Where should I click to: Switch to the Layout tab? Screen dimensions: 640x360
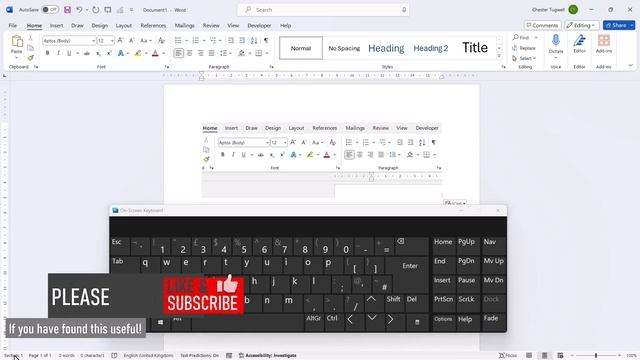click(x=123, y=25)
